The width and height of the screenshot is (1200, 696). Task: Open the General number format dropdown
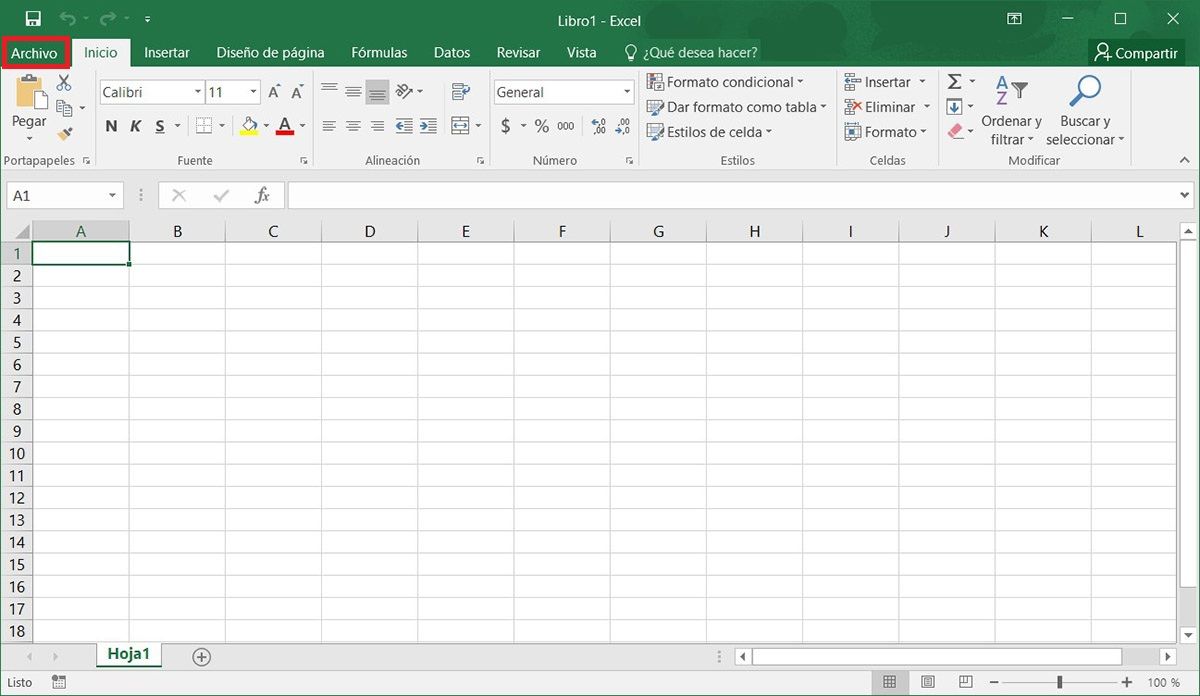(x=628, y=91)
